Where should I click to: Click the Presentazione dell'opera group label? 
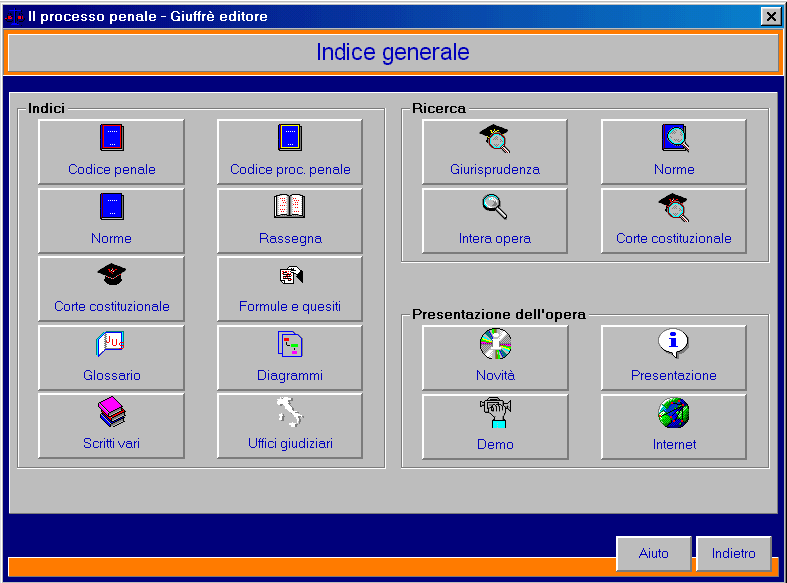coord(499,314)
